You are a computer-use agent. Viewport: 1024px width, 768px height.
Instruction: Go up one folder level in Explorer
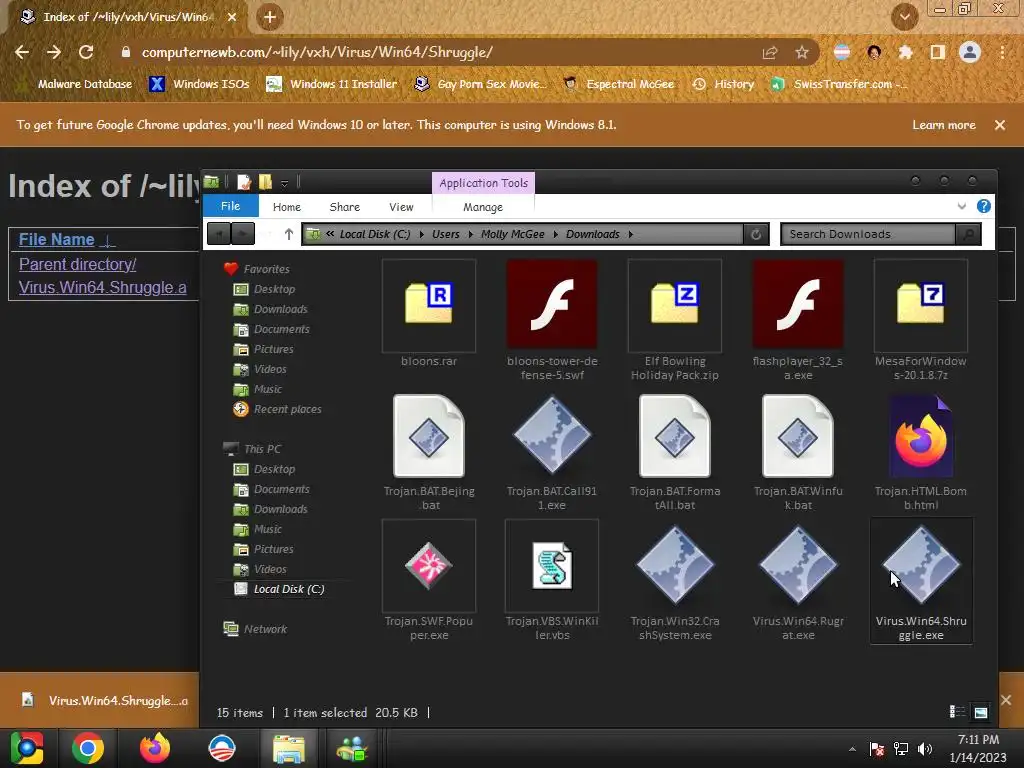tap(289, 234)
